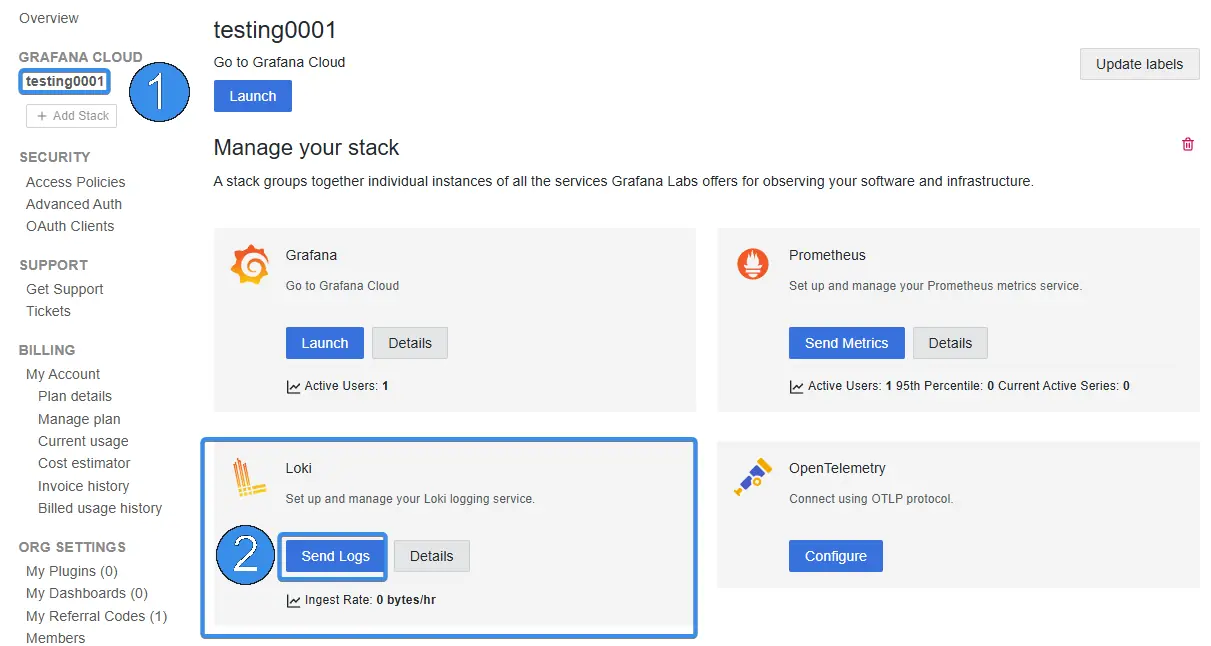
Task: Launch Grafana from the Grafana card
Action: point(325,343)
